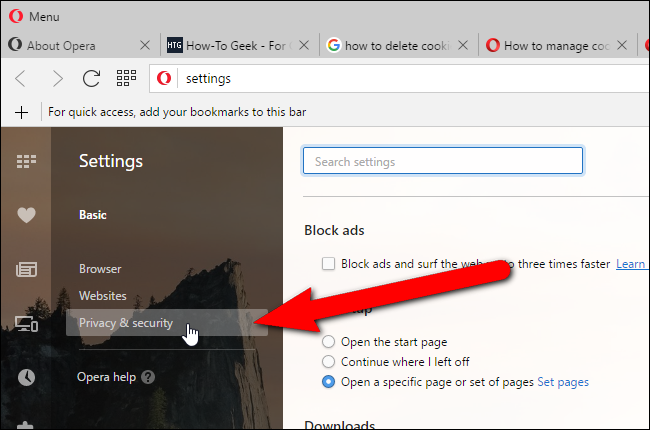Open the Learn more link for ad blocking
The width and height of the screenshot is (650, 430).
[631, 264]
